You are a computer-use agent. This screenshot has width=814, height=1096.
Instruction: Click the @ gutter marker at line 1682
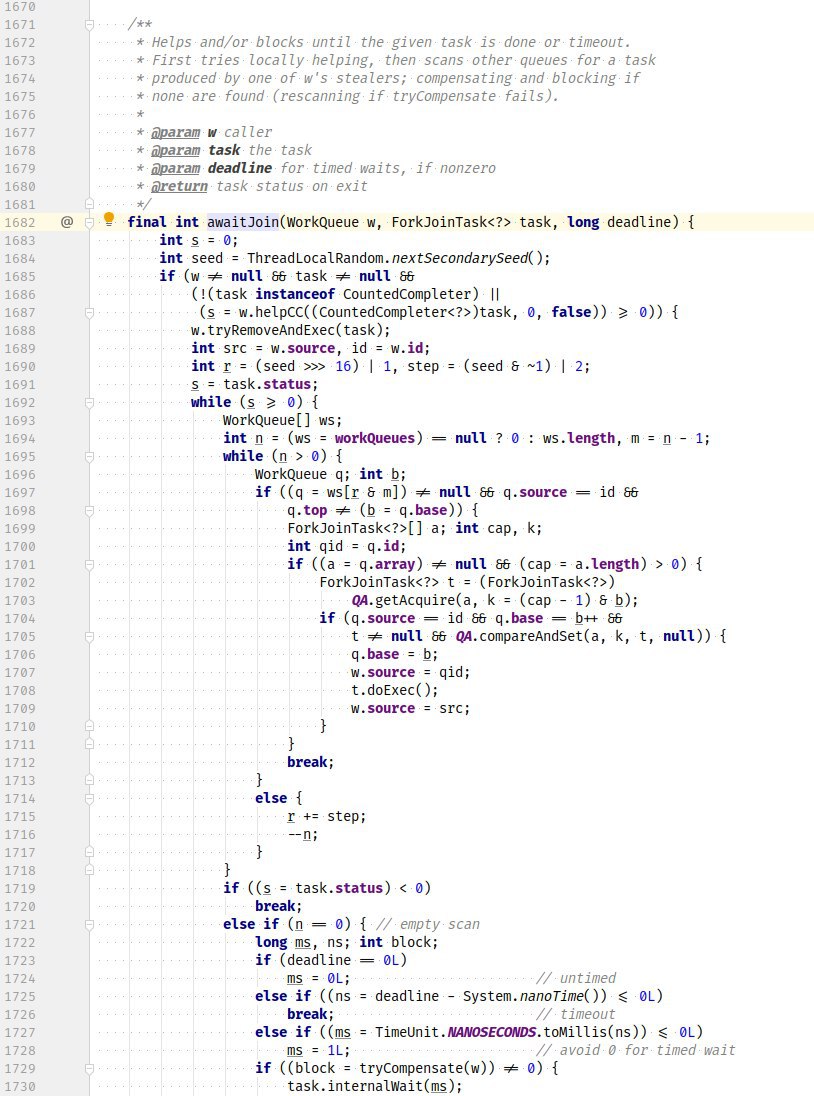tap(67, 222)
